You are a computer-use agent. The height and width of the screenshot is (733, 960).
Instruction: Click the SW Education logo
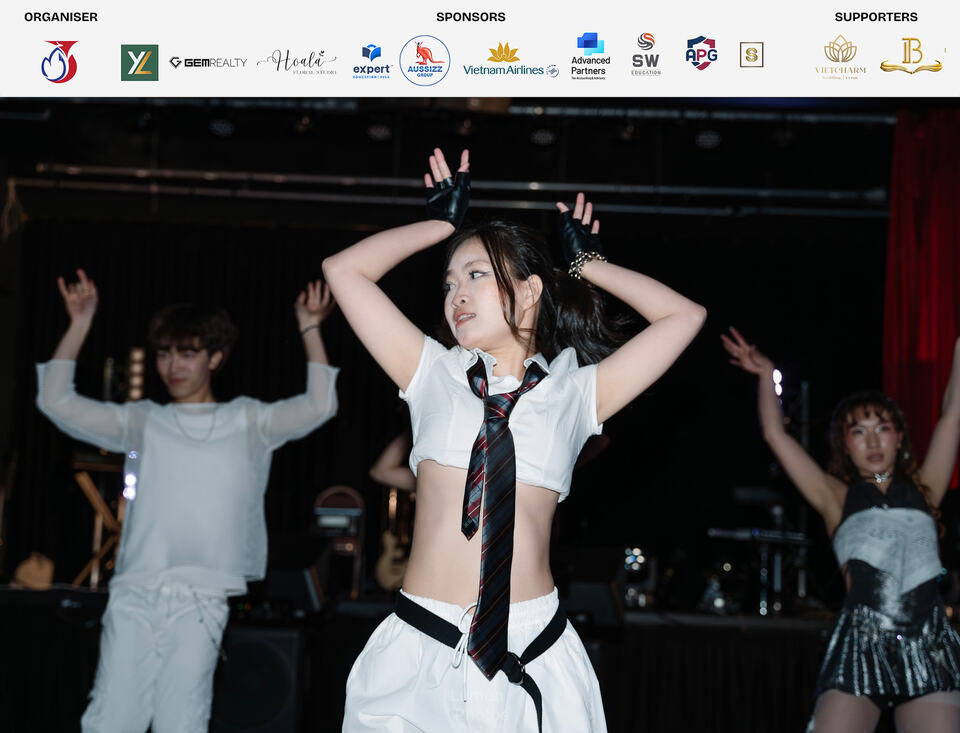pos(646,55)
